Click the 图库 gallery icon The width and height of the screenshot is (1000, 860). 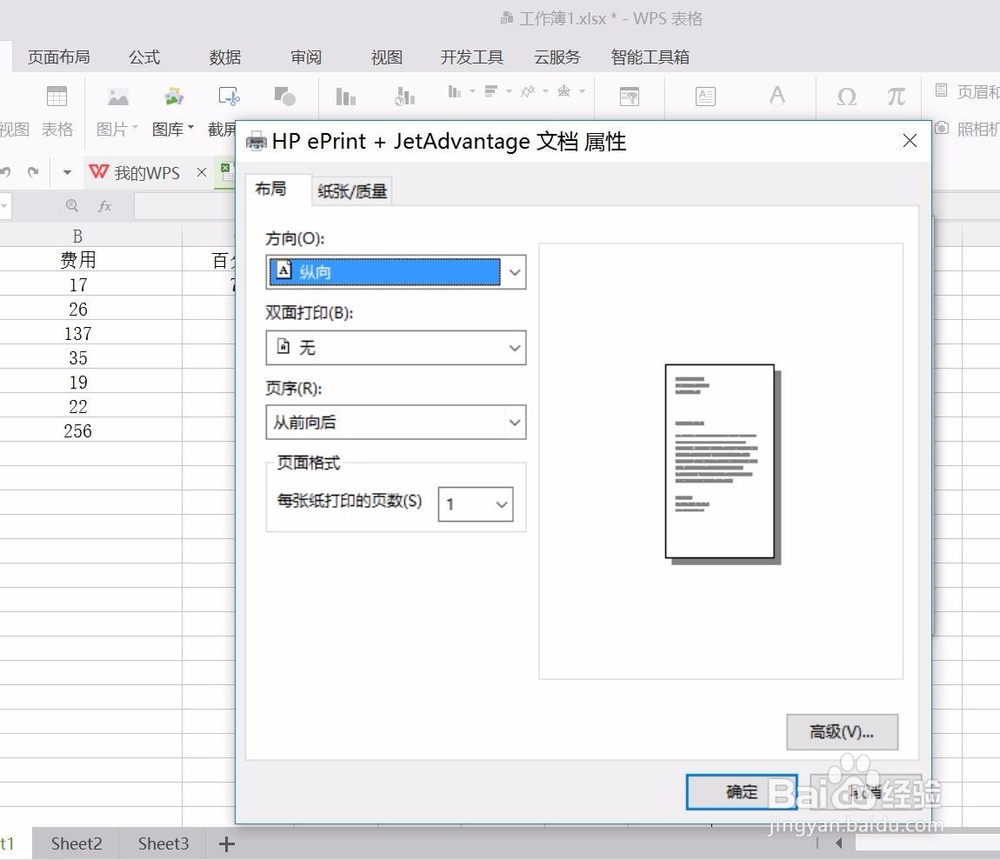click(173, 96)
